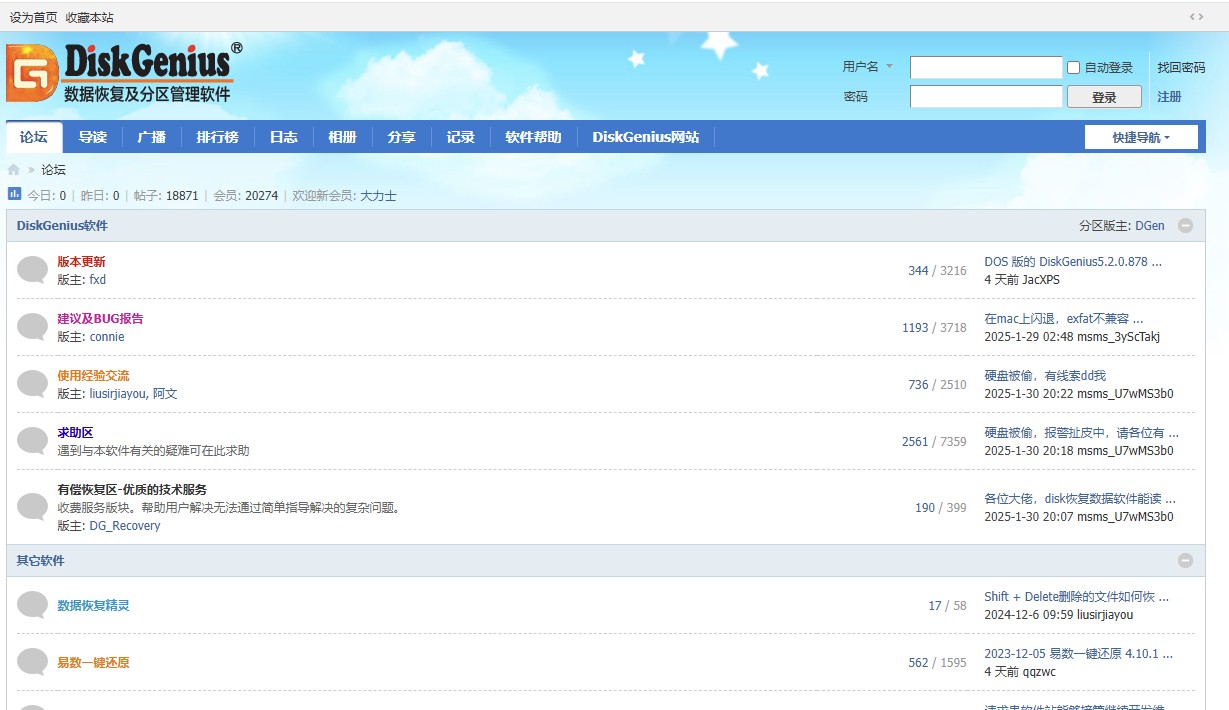
Task: Open the 快捷导航 dropdown
Action: pyautogui.click(x=1141, y=137)
